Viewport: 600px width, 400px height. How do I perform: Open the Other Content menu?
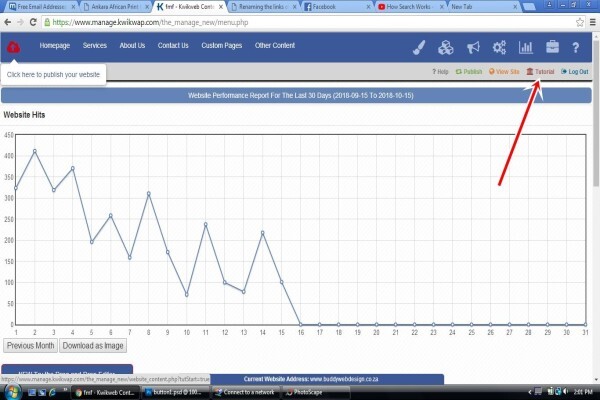coord(275,46)
